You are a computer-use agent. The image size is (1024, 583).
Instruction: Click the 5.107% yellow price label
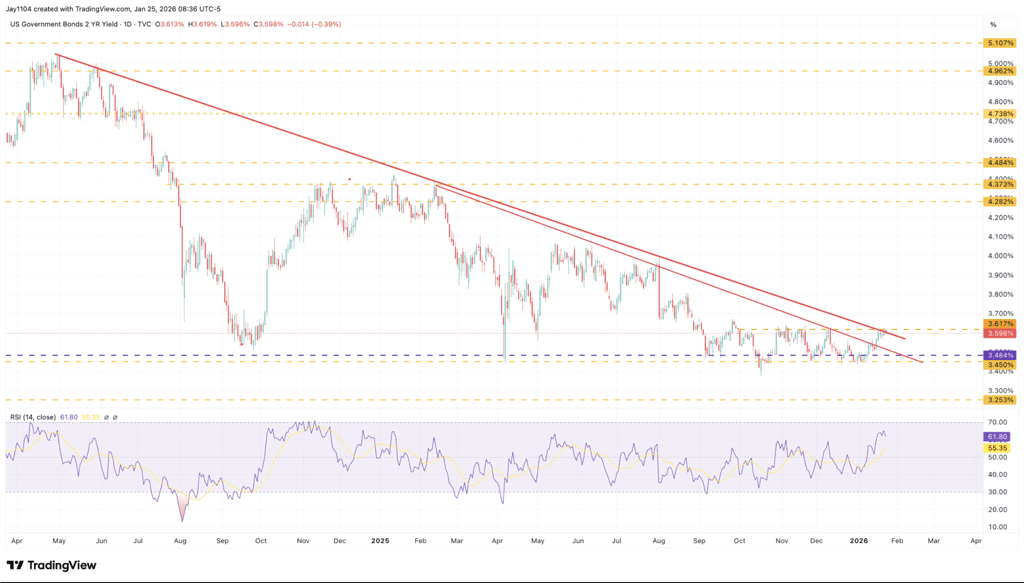coord(1000,43)
